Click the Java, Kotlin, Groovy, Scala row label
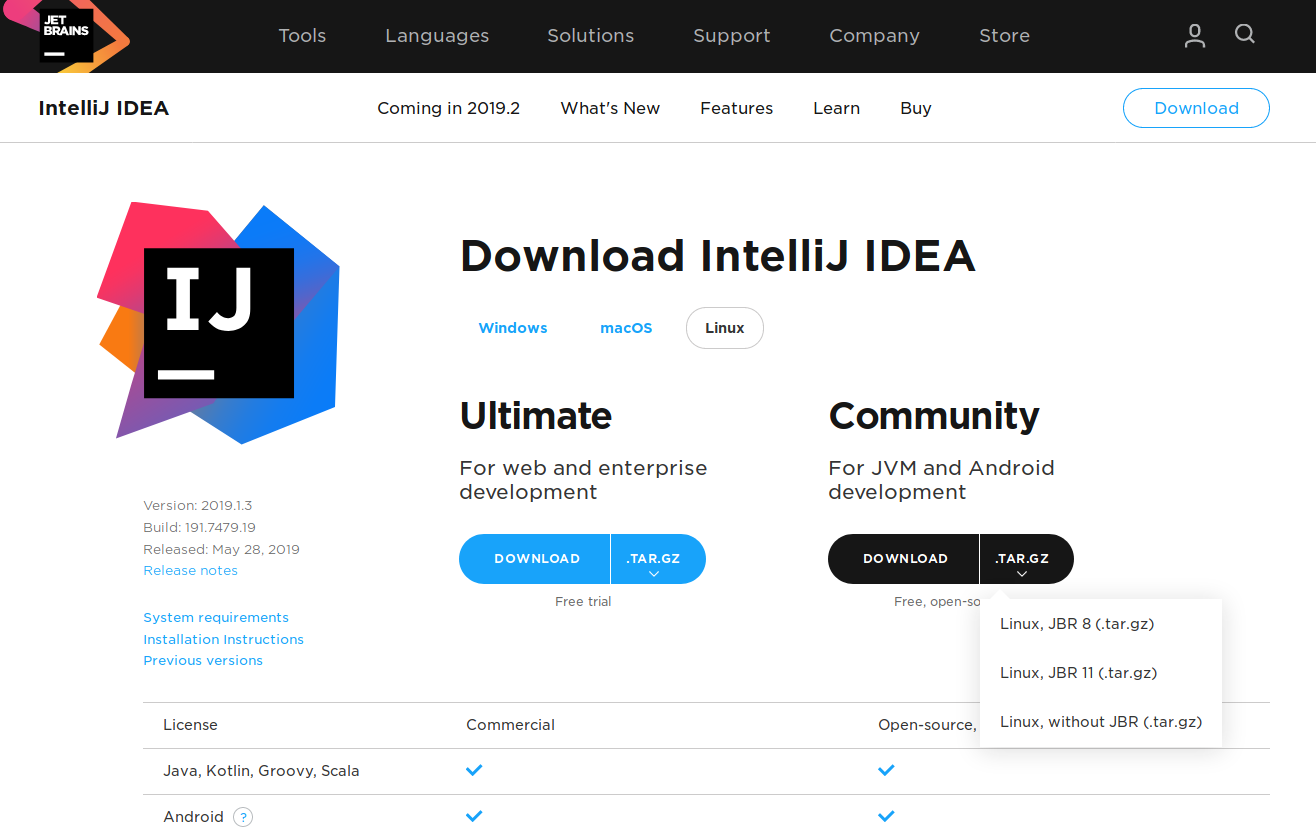Screen dimensions: 1316x840 point(261,771)
